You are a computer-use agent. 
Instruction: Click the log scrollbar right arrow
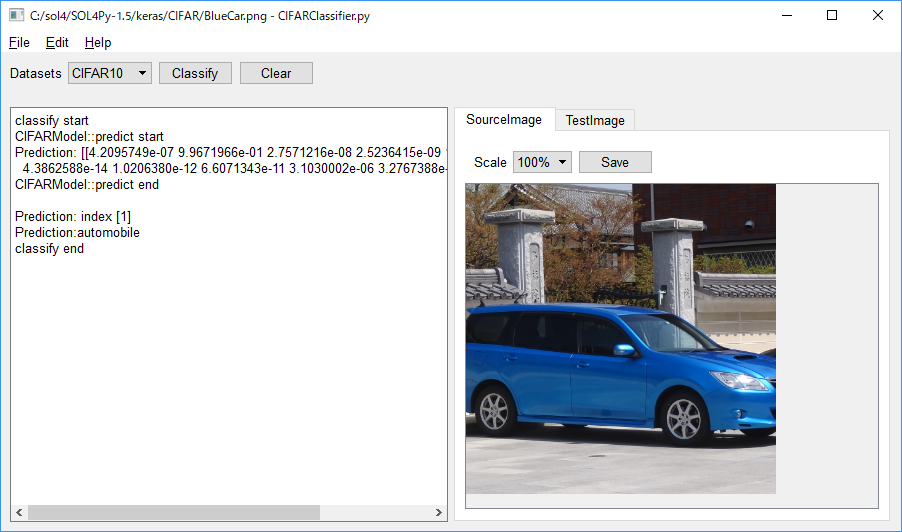[439, 512]
